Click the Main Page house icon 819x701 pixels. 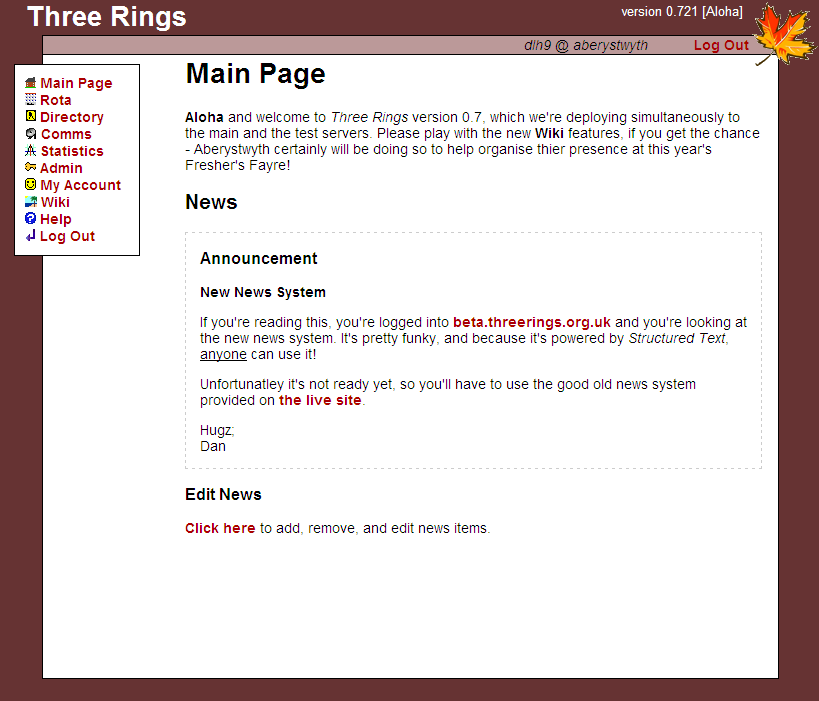pyautogui.click(x=32, y=83)
